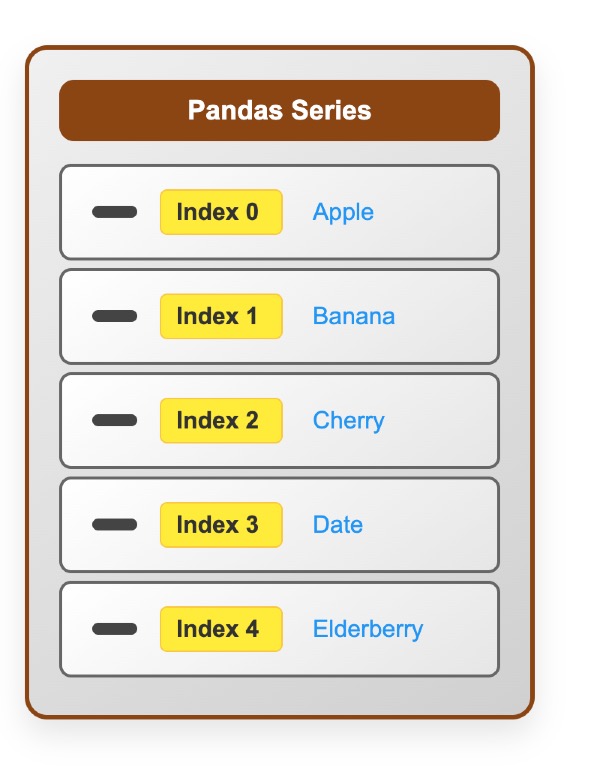This screenshot has height=781, width=606.
Task: Click the Apple value text
Action: (x=343, y=212)
